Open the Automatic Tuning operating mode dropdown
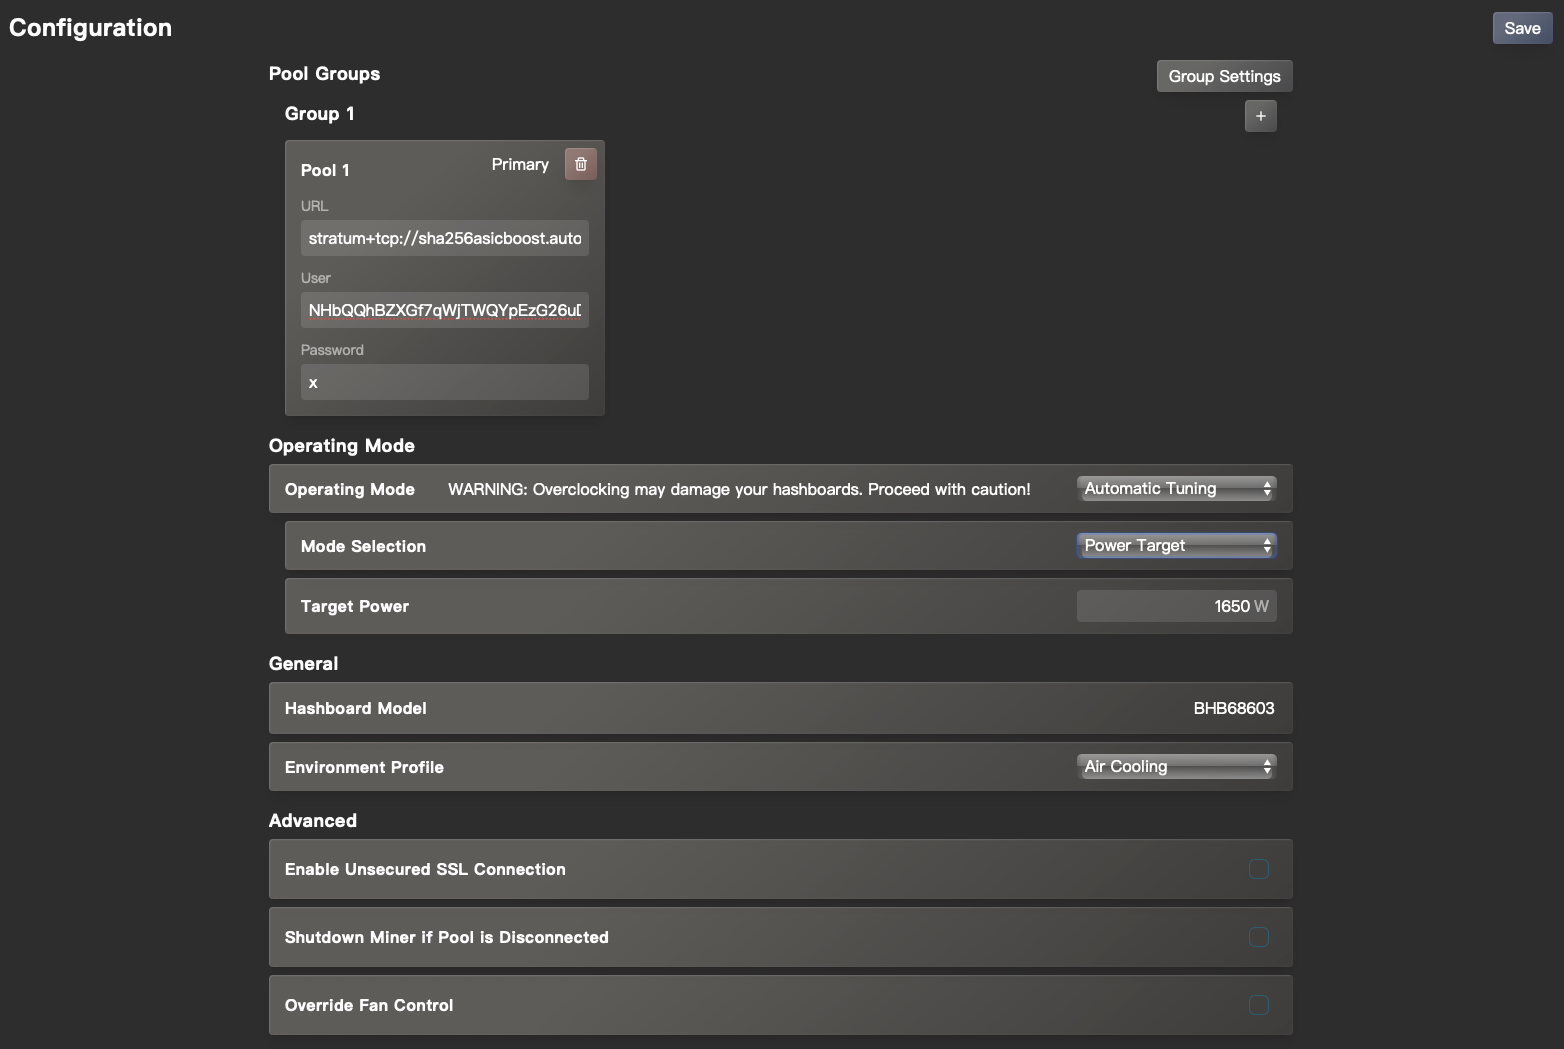 pos(1176,488)
